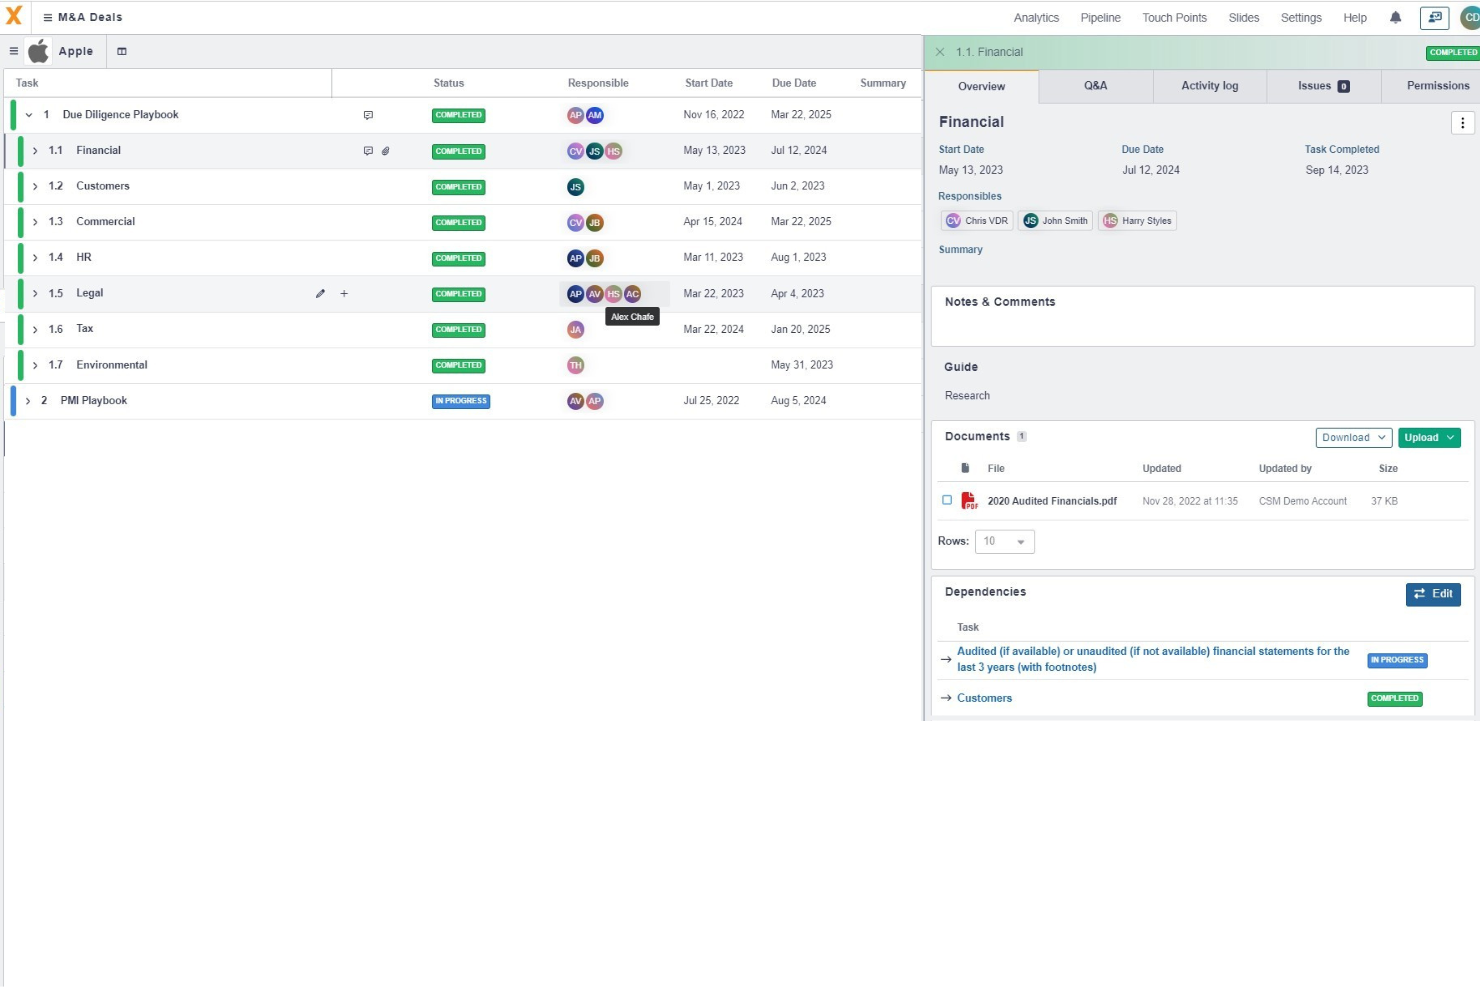This screenshot has height=987, width=1480.
Task: Open the Analytics menu in the top bar
Action: [x=1036, y=17]
